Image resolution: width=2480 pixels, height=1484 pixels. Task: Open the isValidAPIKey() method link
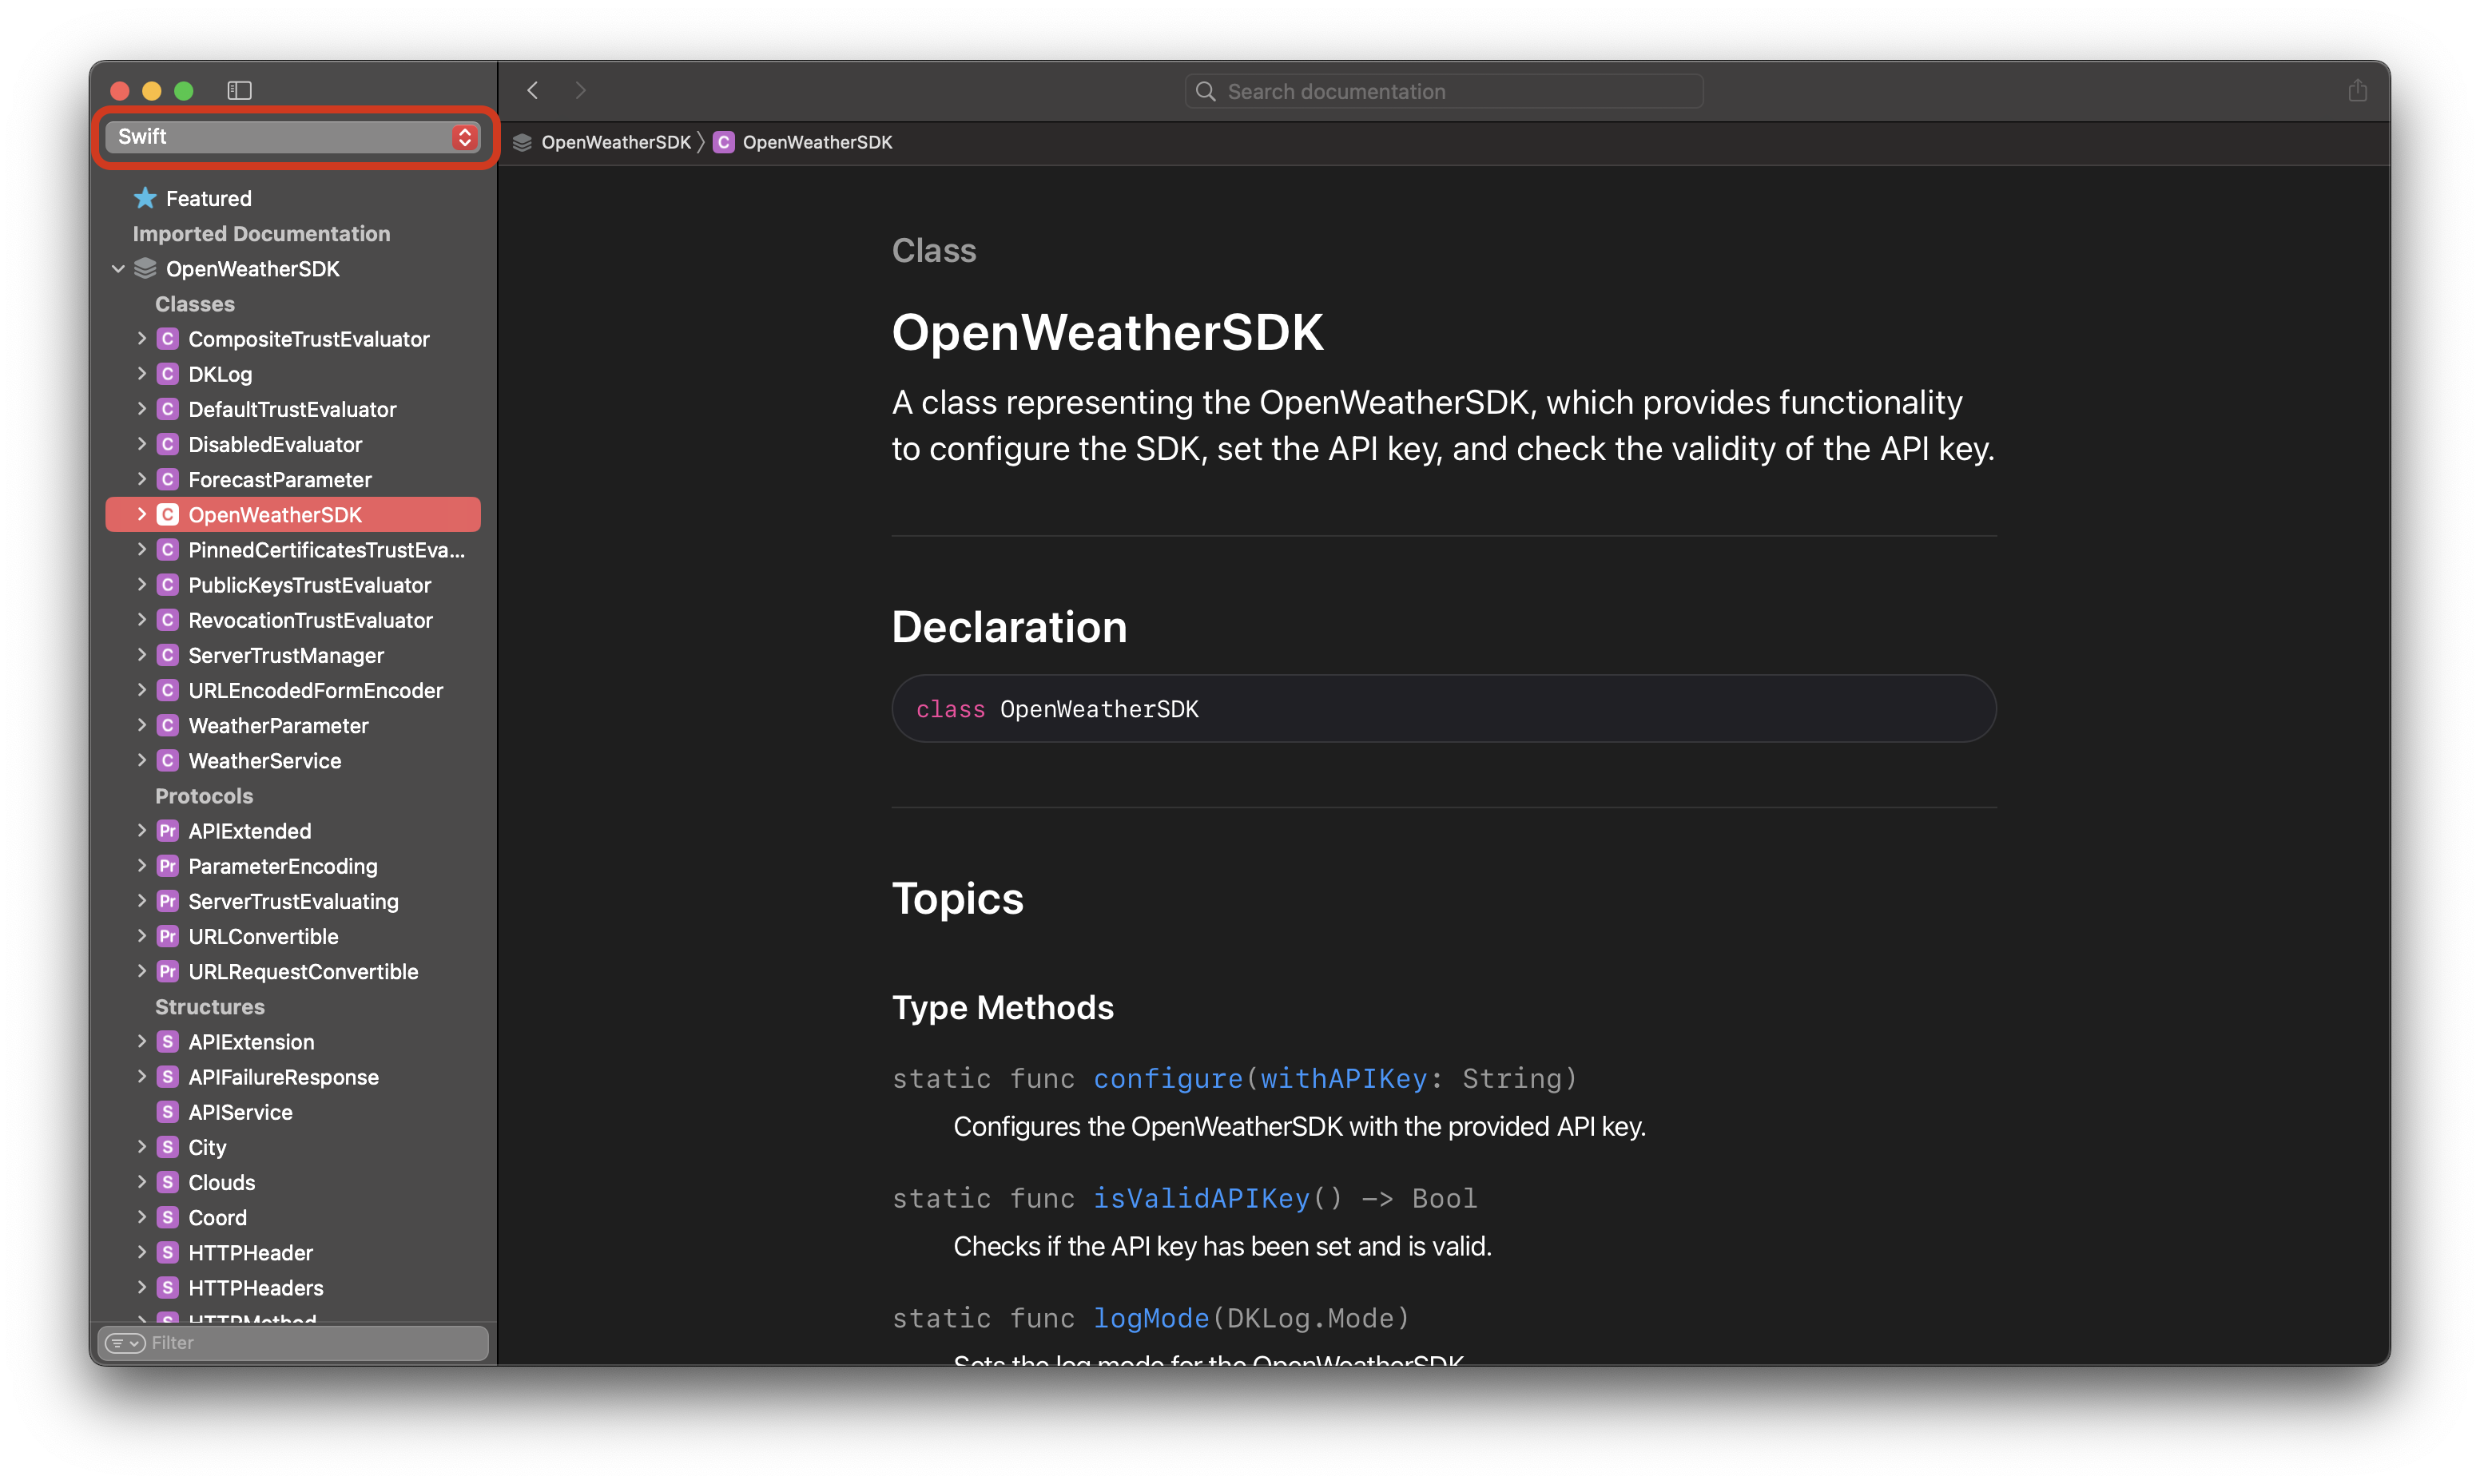(1201, 1198)
